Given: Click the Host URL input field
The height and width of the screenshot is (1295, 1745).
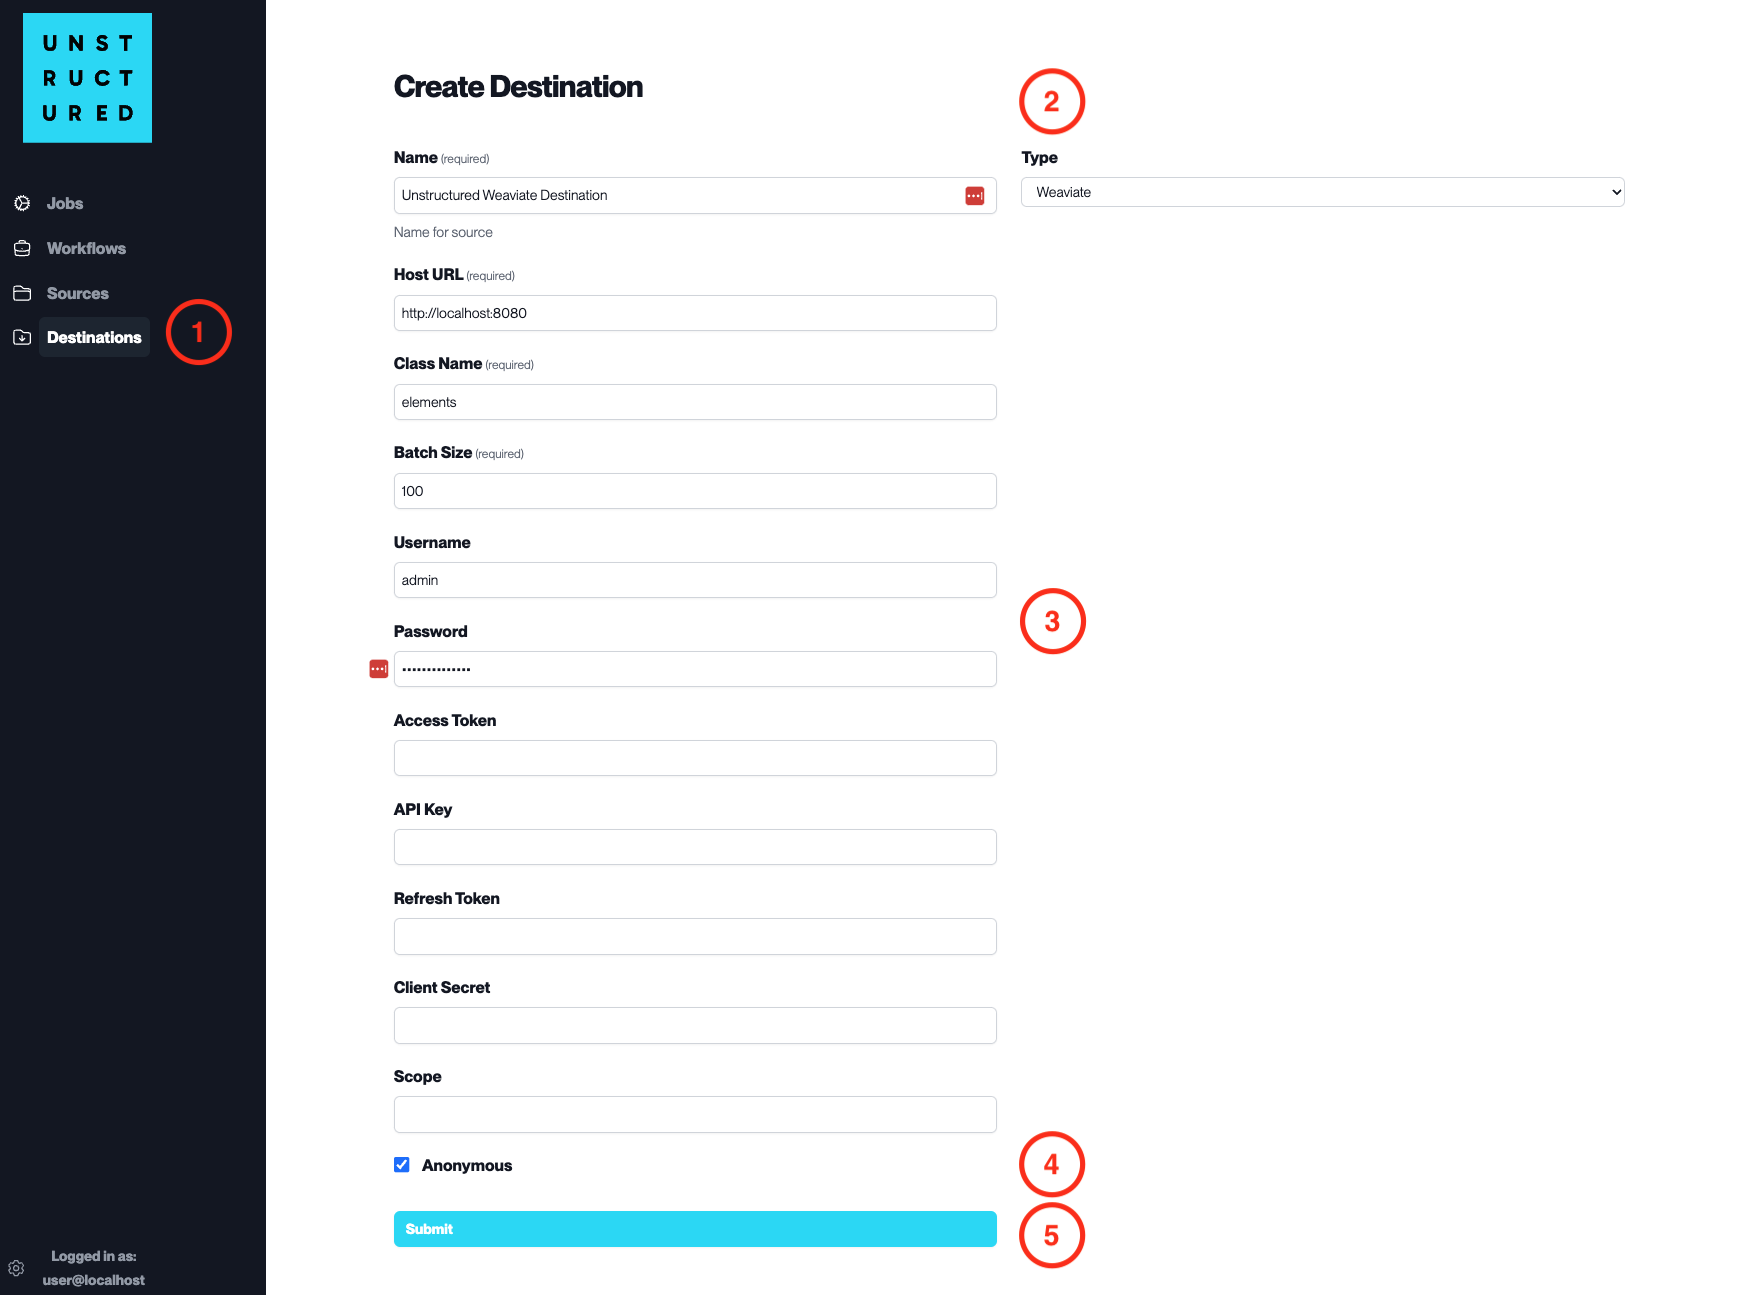Looking at the screenshot, I should [x=695, y=313].
